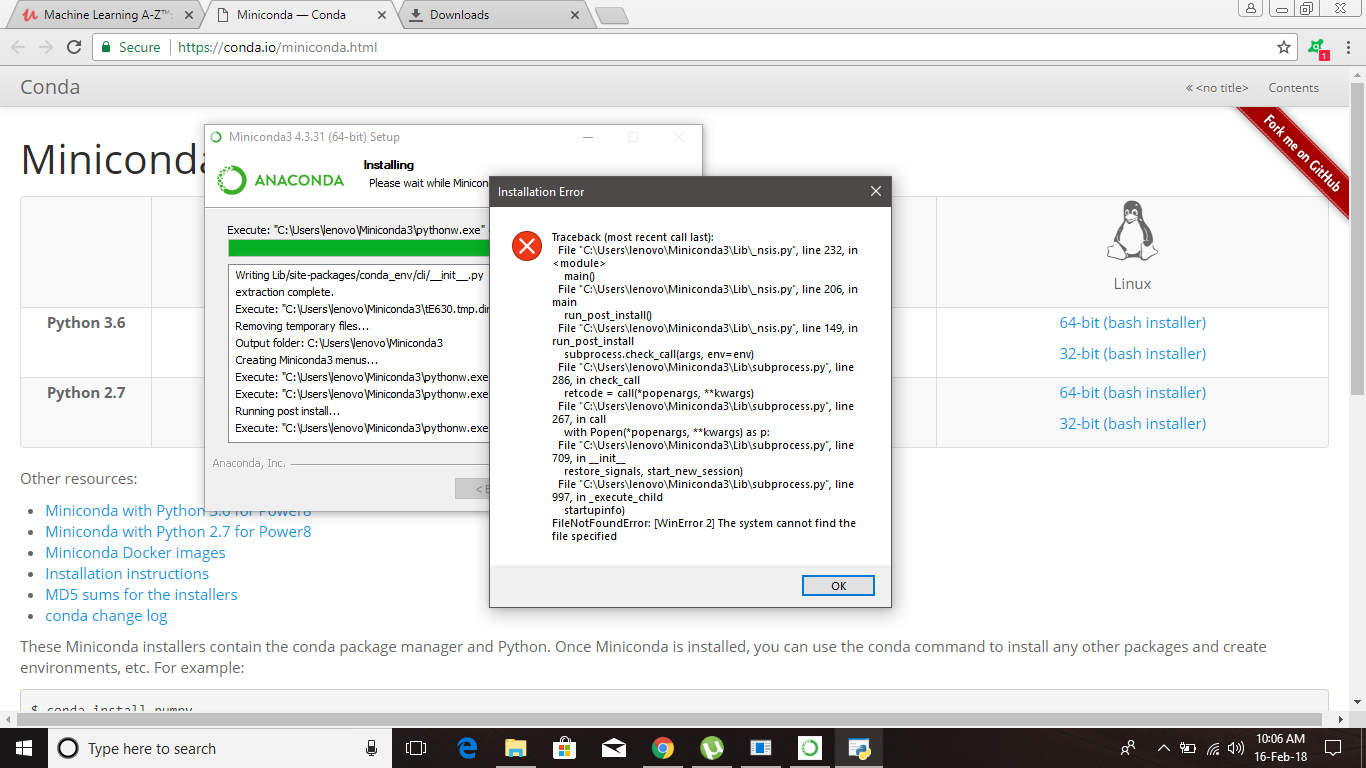1366x768 pixels.
Task: Dismiss the Installation Error with OK
Action: (840, 585)
